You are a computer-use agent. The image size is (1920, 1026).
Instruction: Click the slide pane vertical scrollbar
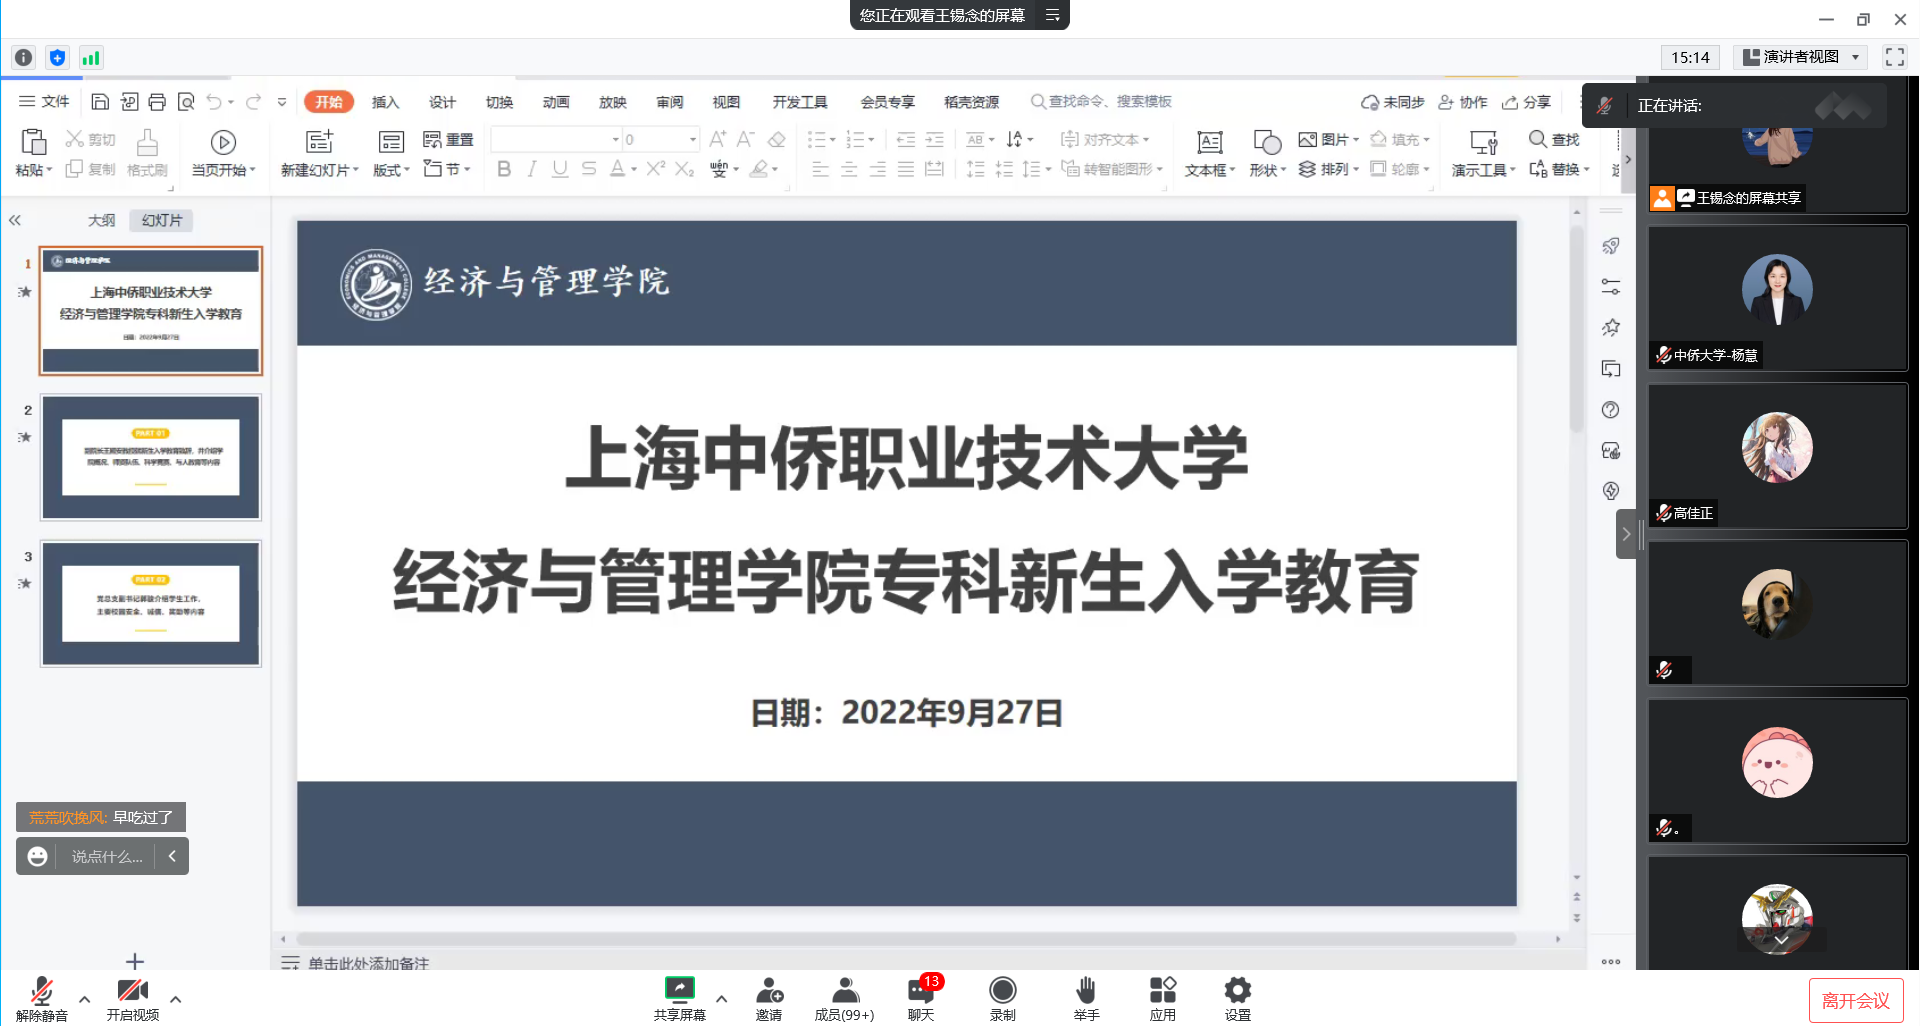tap(1576, 330)
